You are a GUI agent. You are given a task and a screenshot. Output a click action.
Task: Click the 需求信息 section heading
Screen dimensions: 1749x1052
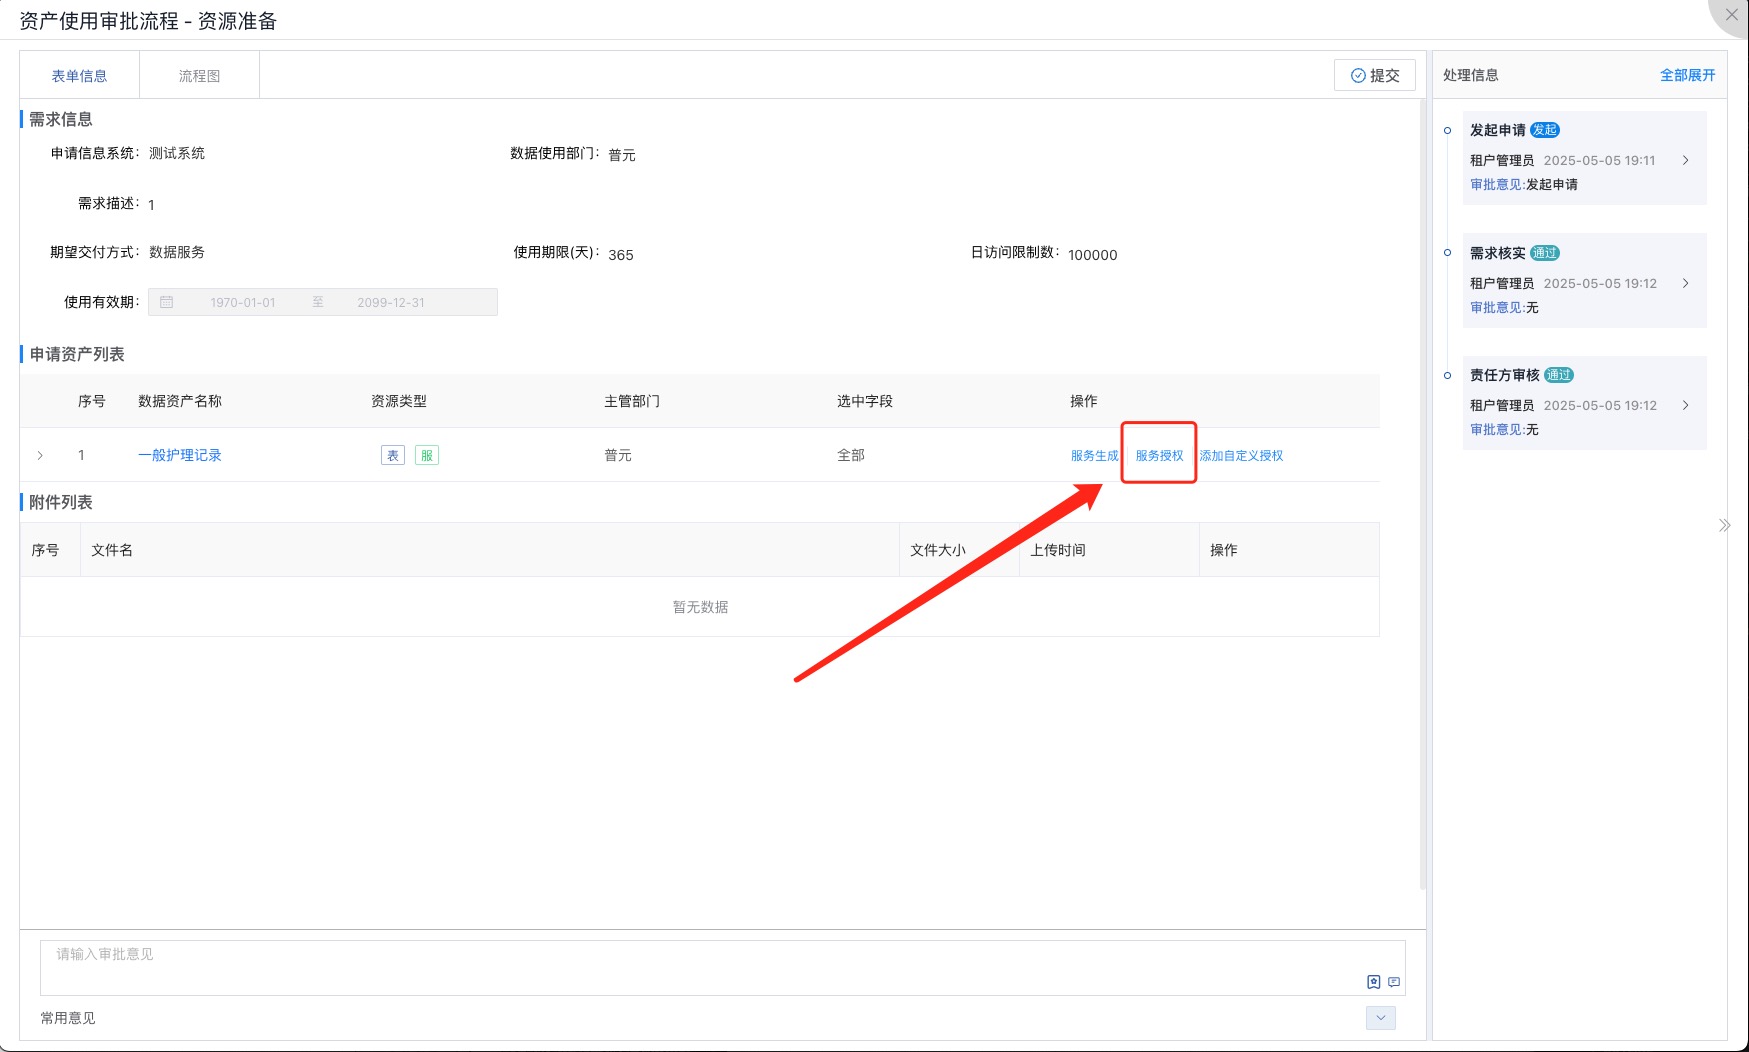pos(61,119)
